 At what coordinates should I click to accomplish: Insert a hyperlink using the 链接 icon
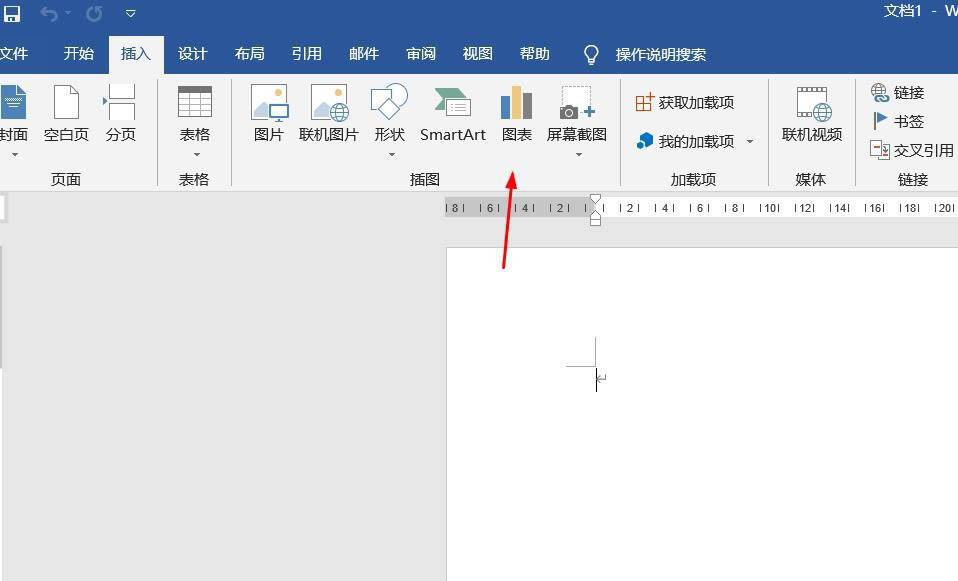click(898, 92)
